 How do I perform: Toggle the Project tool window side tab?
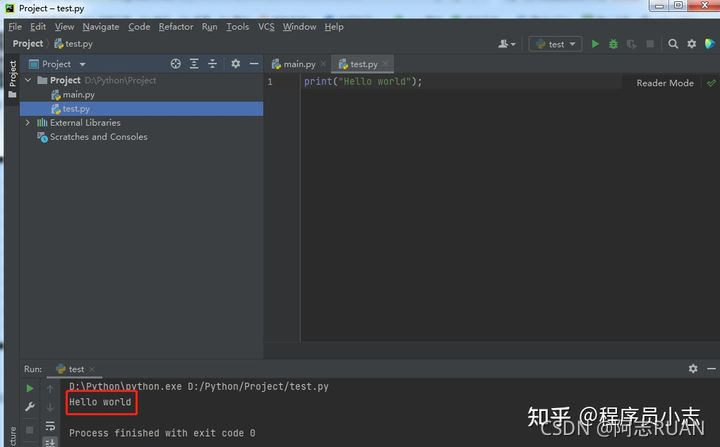[12, 79]
